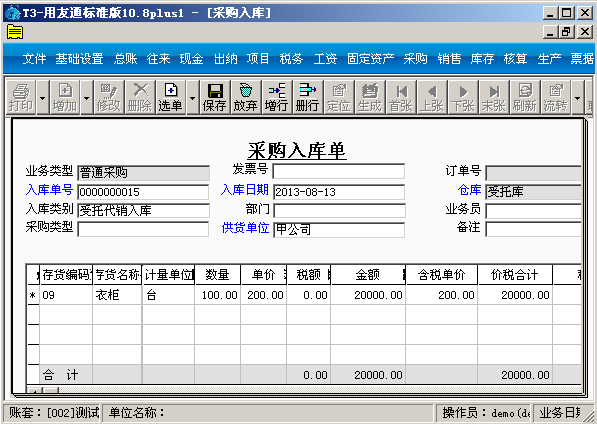
Task: Open the 基础设置 menu
Action: [x=79, y=59]
